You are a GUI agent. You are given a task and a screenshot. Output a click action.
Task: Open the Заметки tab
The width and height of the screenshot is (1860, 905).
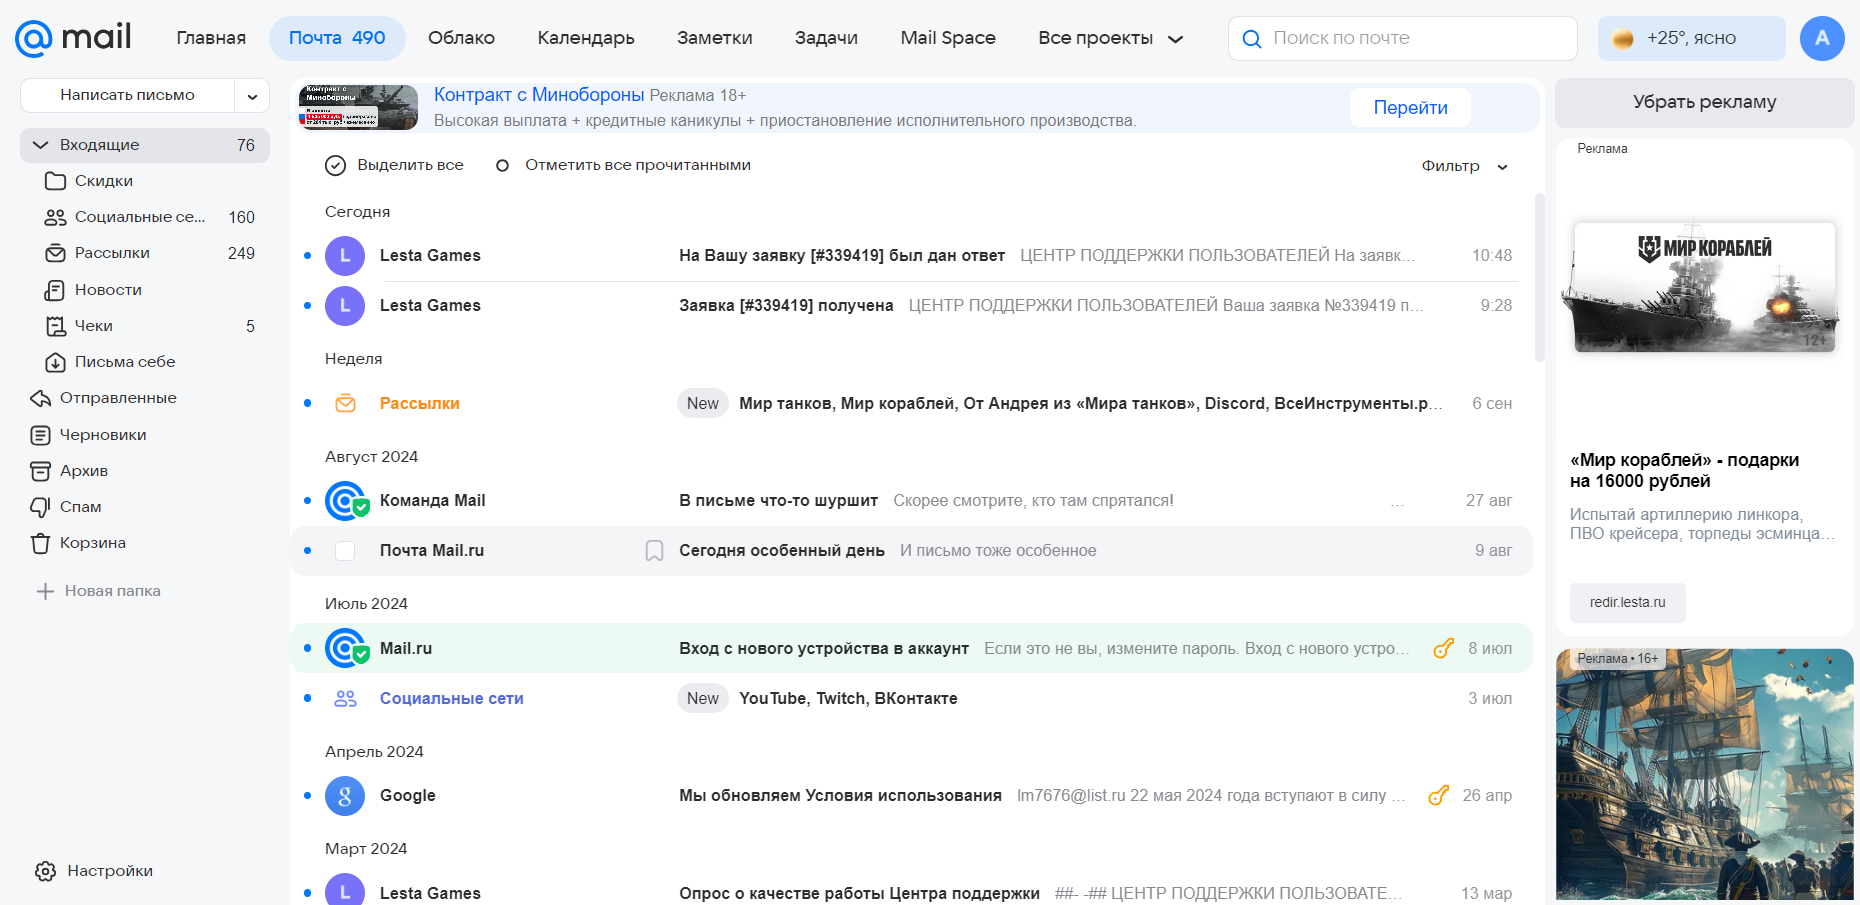[714, 38]
